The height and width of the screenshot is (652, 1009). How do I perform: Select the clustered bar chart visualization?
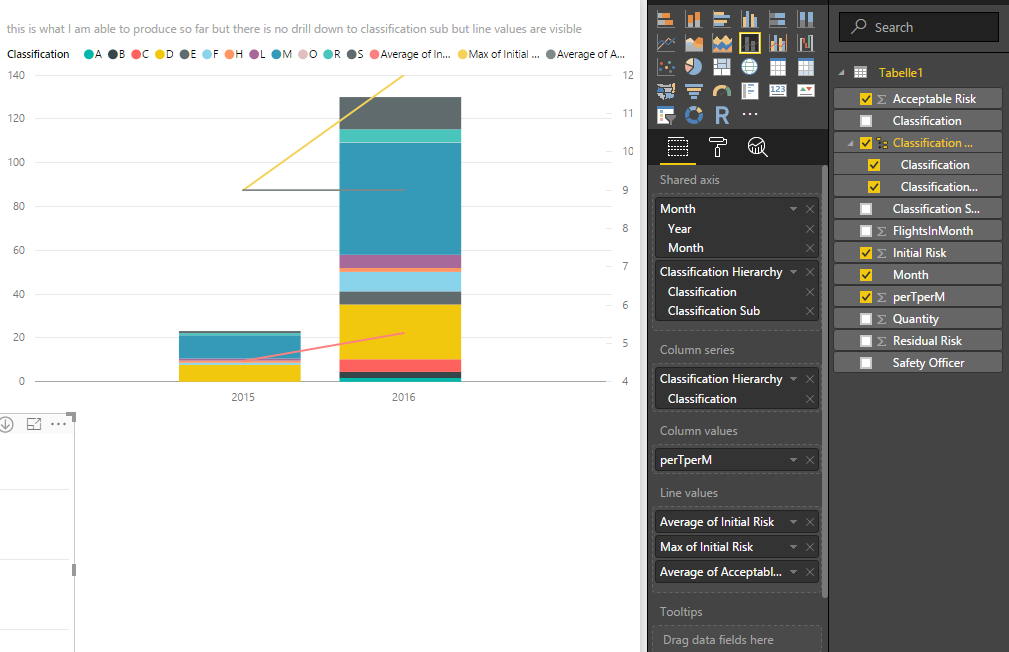click(721, 19)
